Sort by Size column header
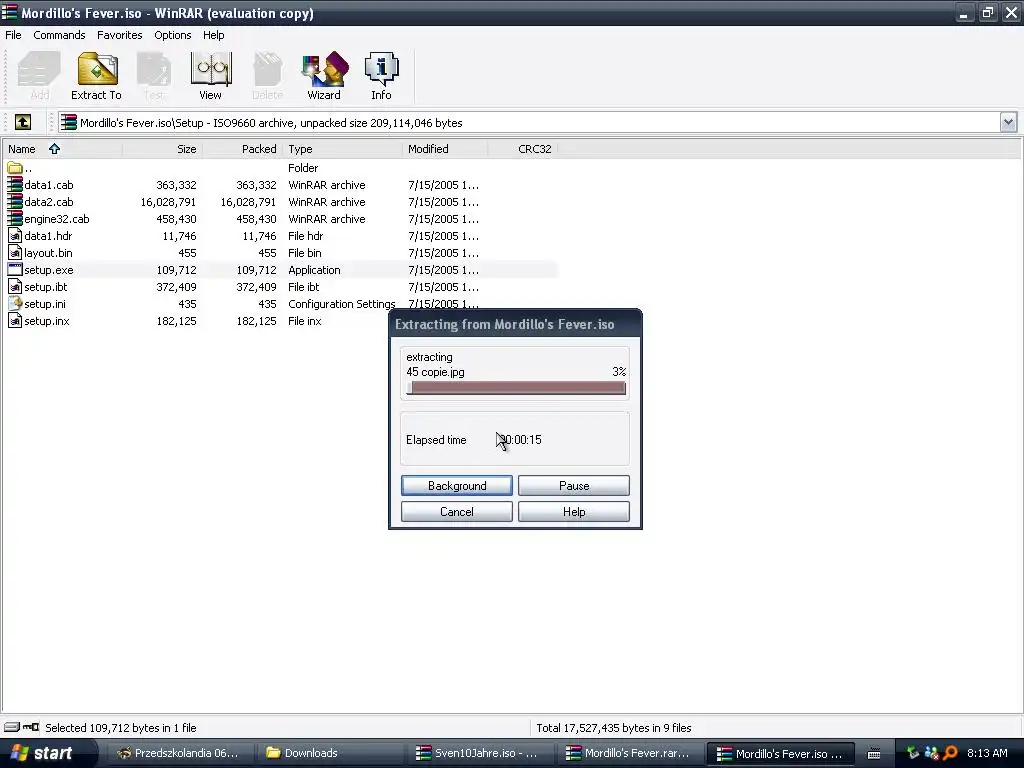The height and width of the screenshot is (768, 1024). point(163,149)
